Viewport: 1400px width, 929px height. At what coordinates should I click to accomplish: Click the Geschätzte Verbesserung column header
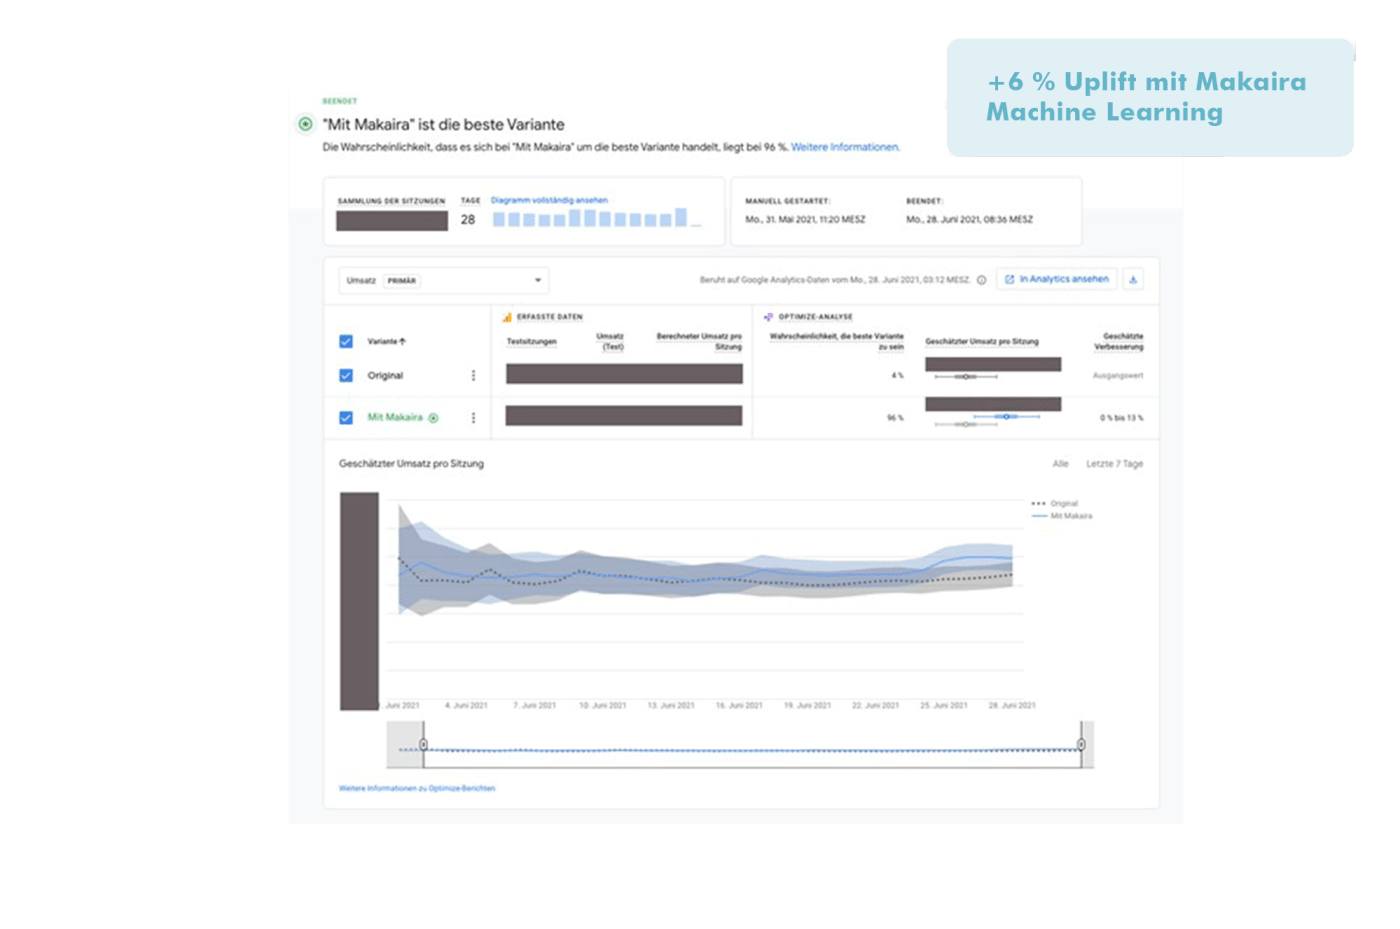click(1119, 341)
